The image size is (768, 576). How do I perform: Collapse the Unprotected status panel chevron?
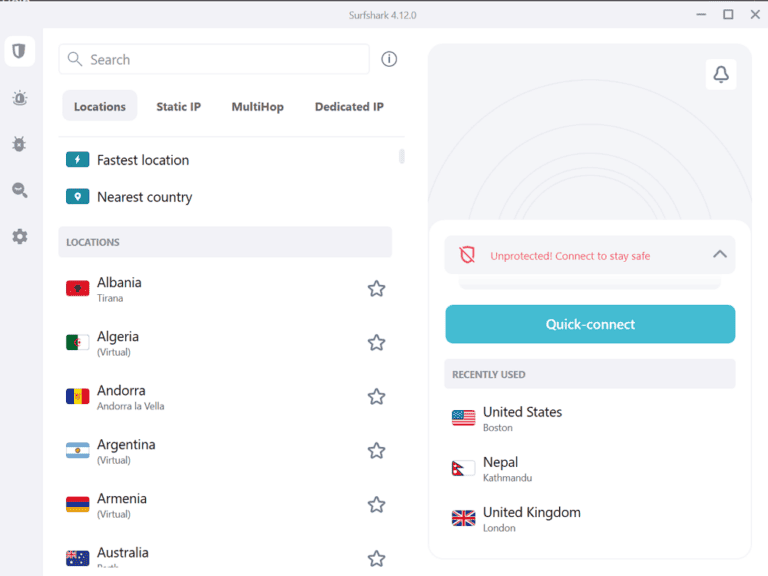click(719, 255)
